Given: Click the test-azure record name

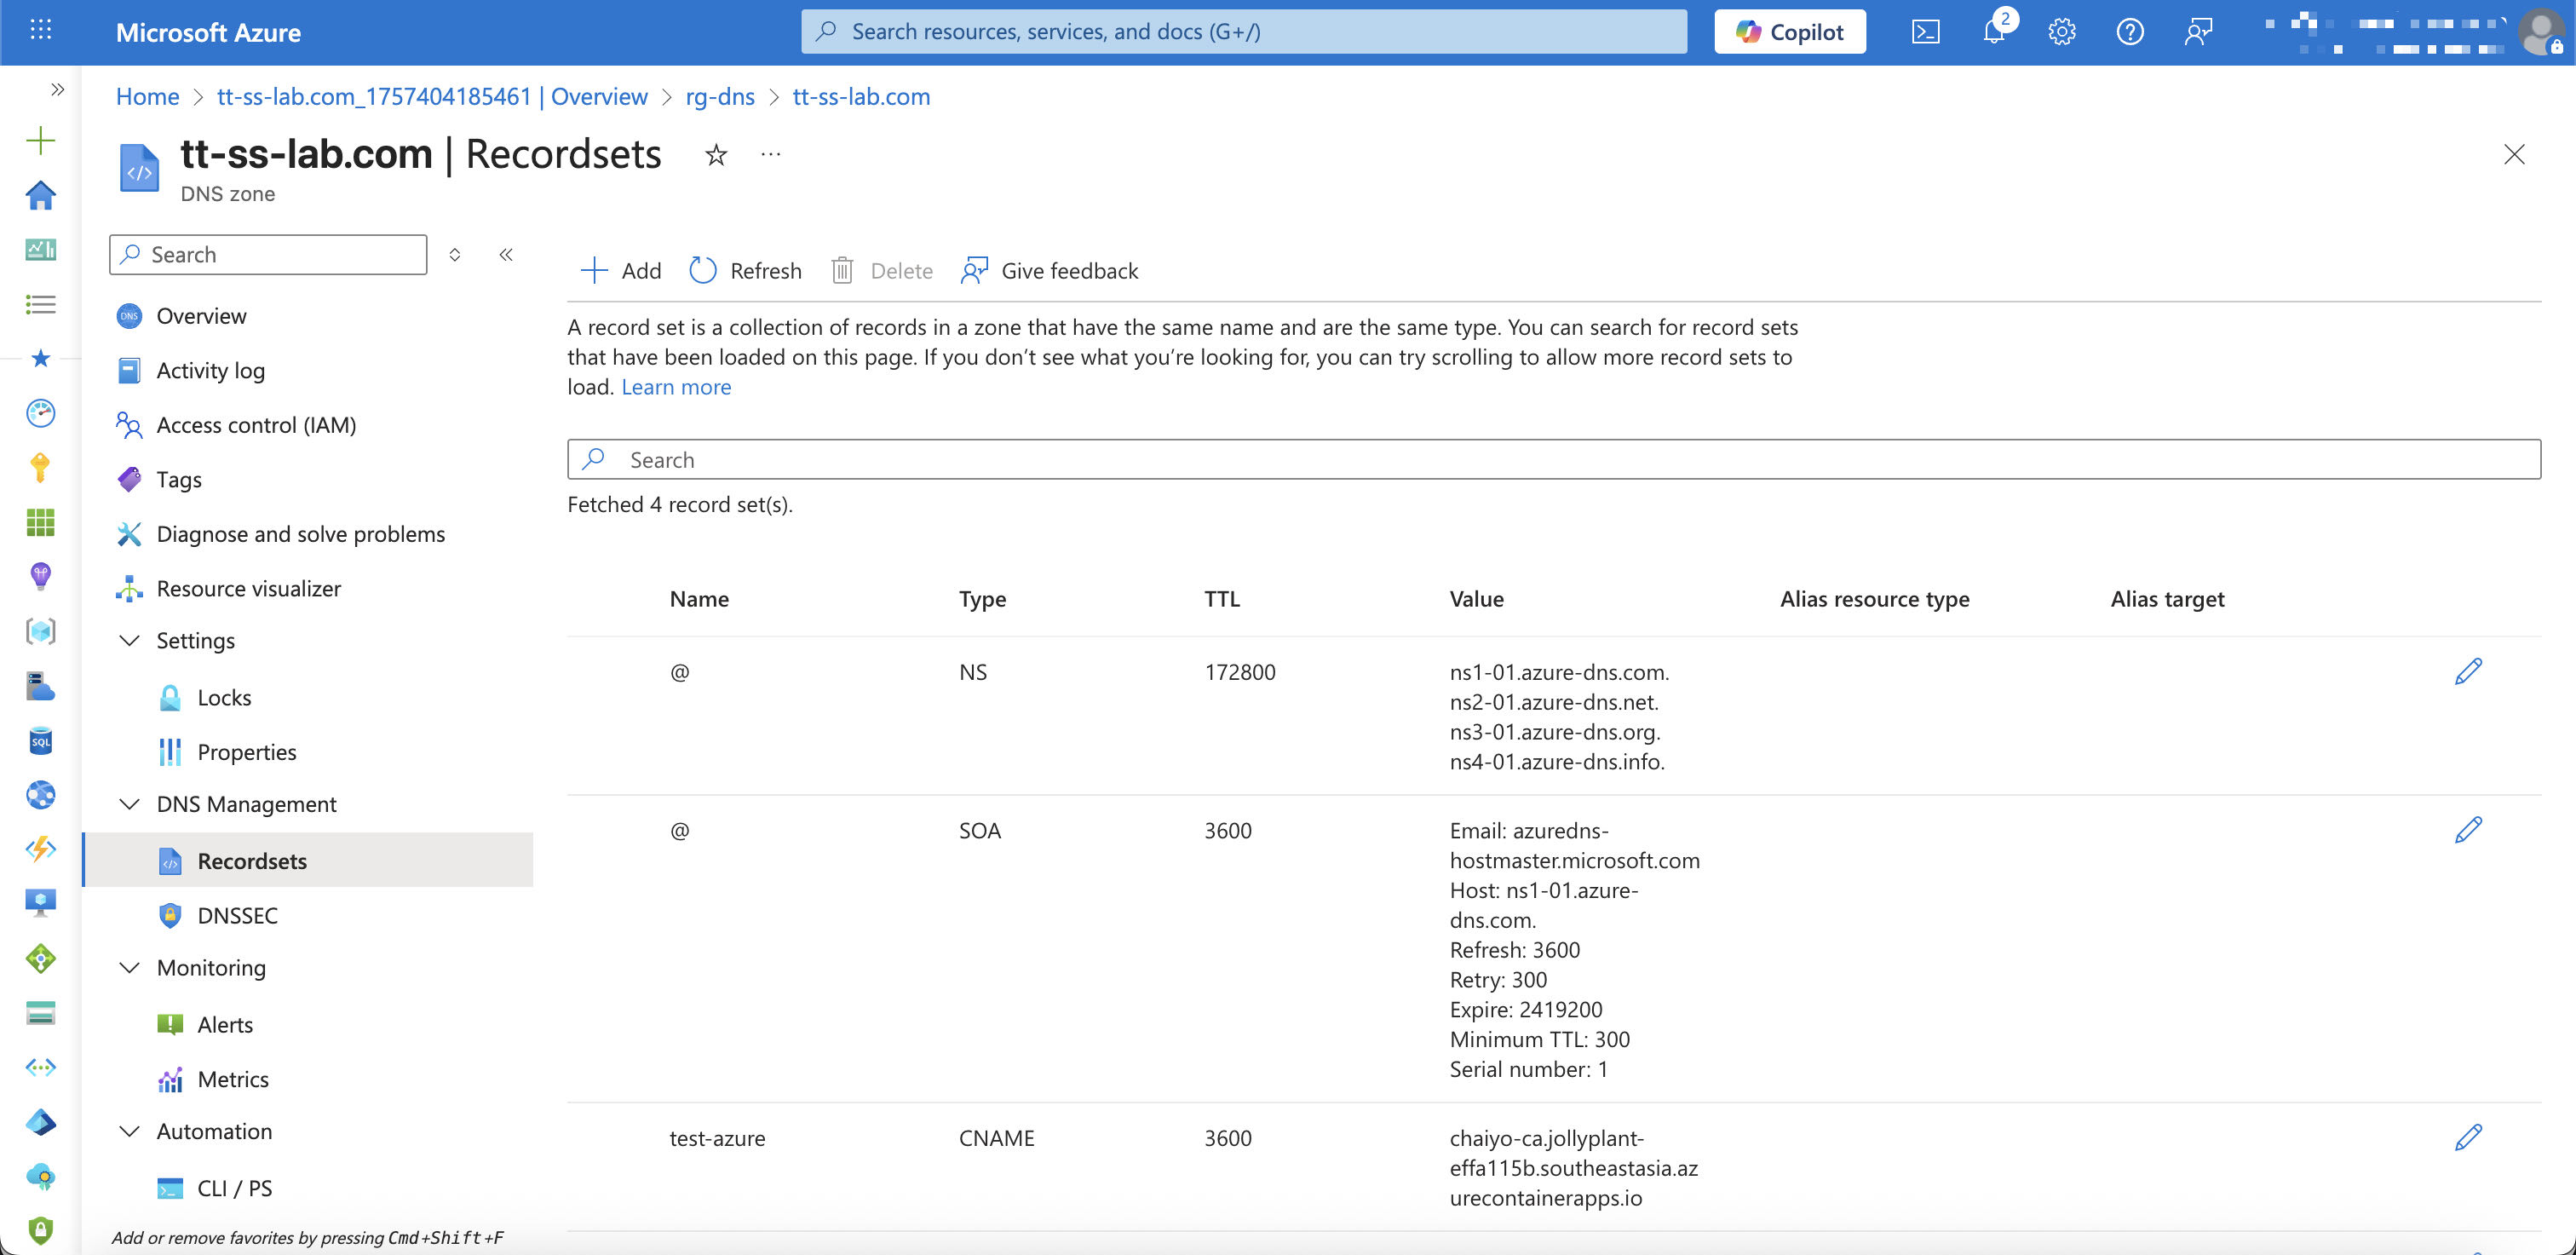Looking at the screenshot, I should [717, 1138].
